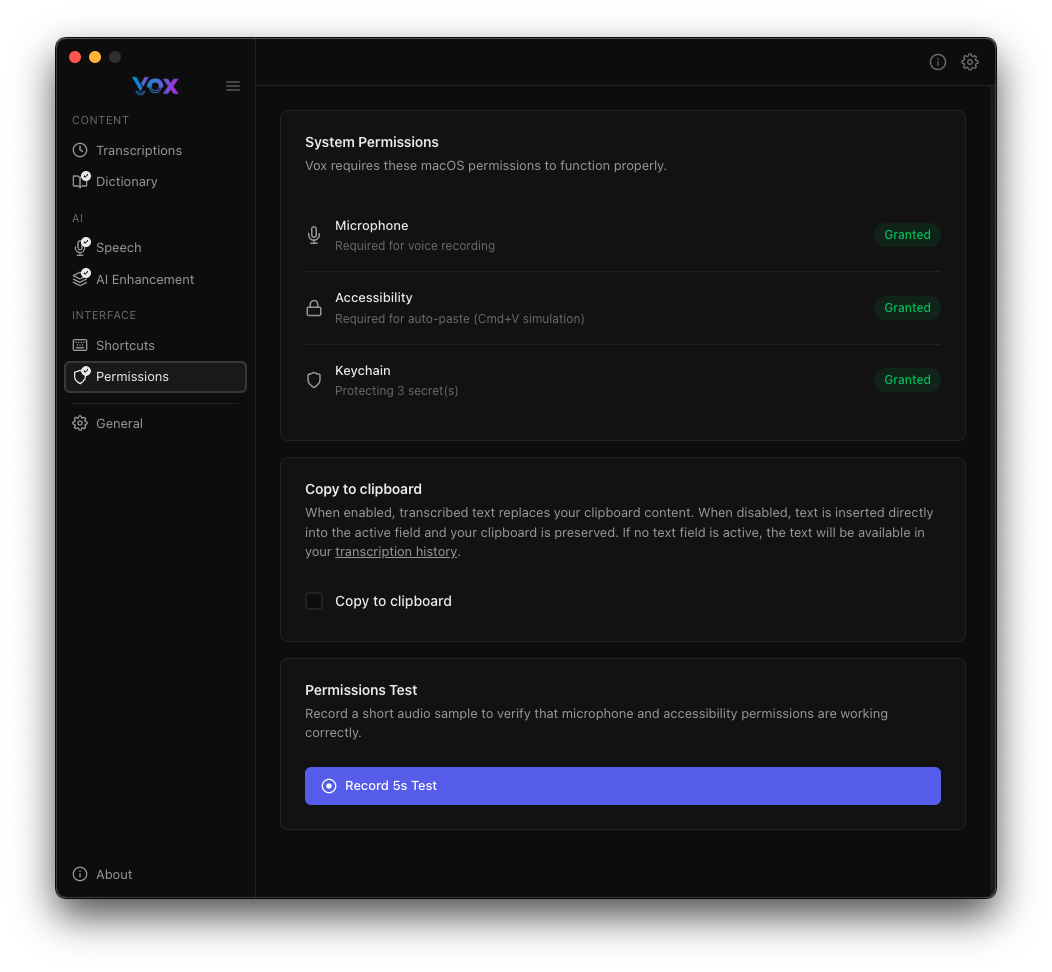The width and height of the screenshot is (1052, 972).
Task: Open the transcription history link
Action: click(x=396, y=551)
